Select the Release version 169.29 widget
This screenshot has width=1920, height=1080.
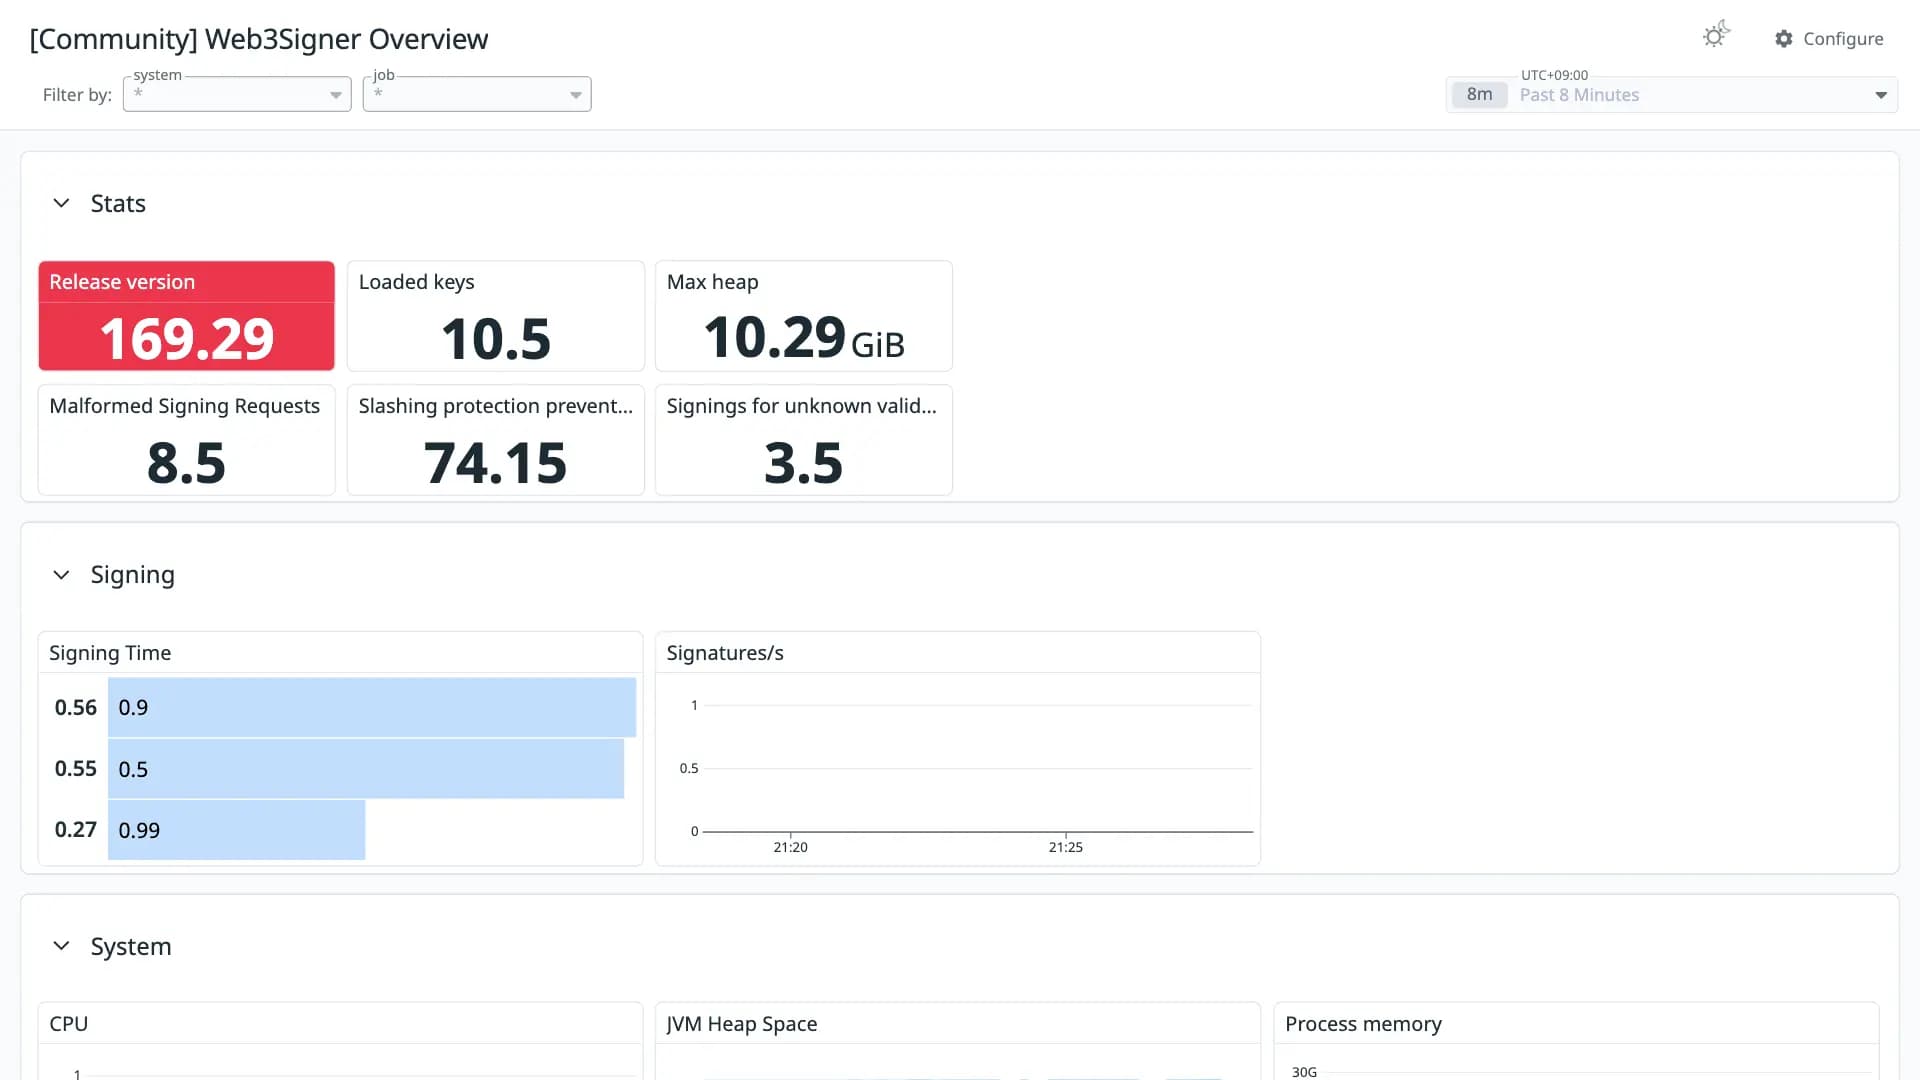(x=187, y=316)
